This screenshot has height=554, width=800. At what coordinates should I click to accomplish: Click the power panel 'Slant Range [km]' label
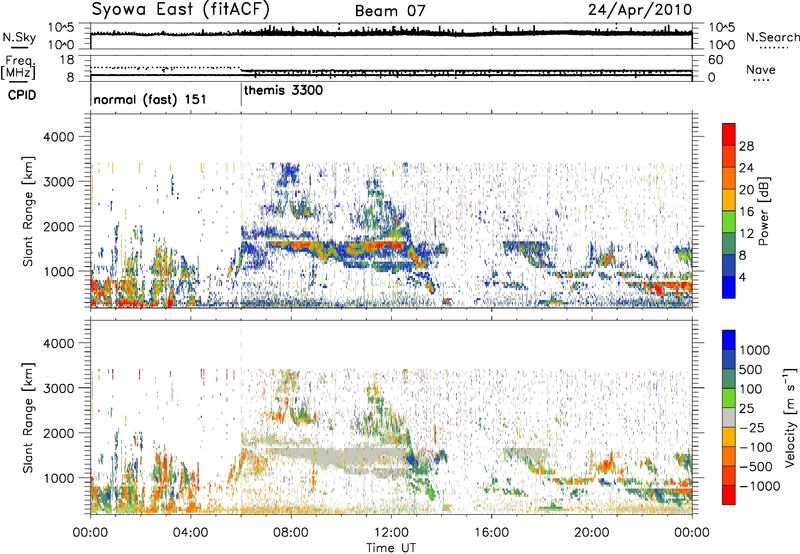(x=28, y=211)
